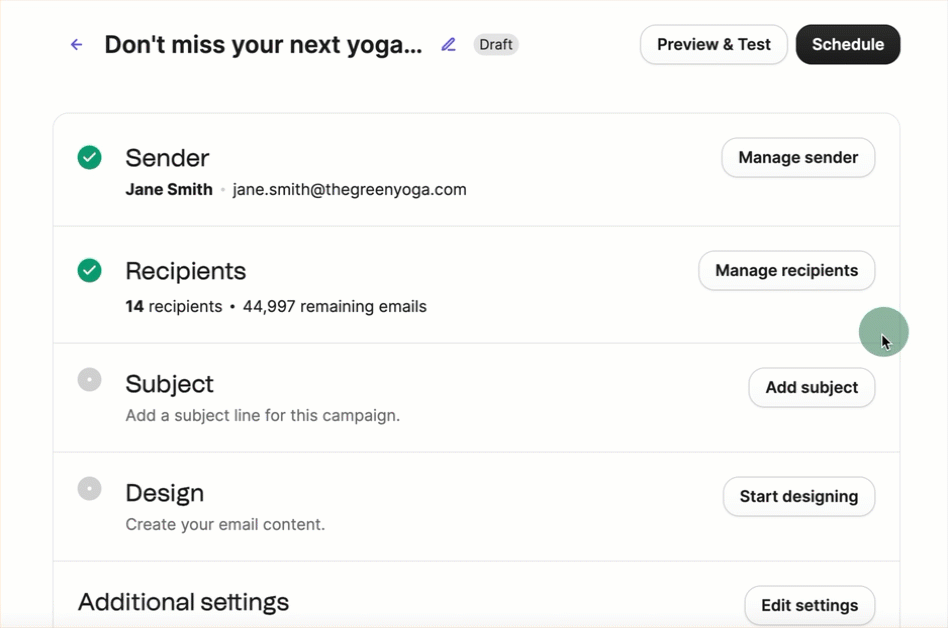Click the gray Subject status circle

pyautogui.click(x=90, y=380)
